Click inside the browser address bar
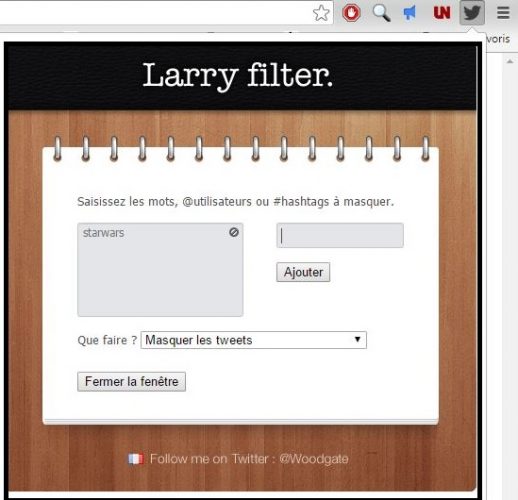 [x=153, y=13]
